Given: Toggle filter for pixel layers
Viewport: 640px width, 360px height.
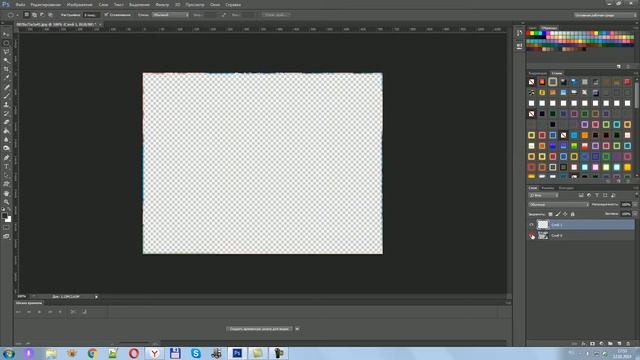Looking at the screenshot, I should (581, 196).
